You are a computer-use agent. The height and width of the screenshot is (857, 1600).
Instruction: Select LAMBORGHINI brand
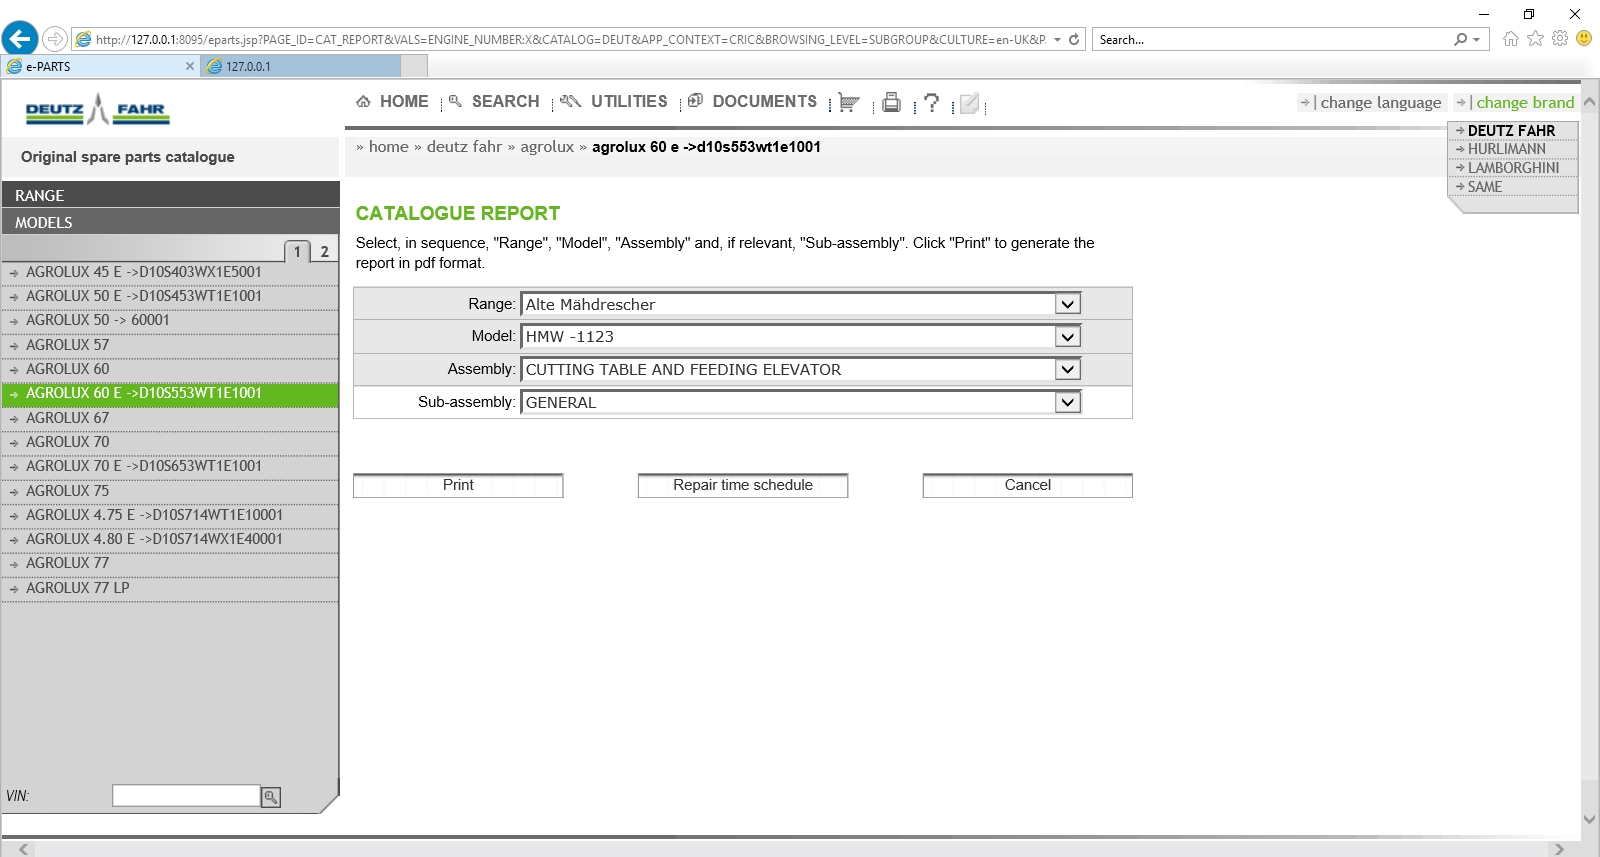1513,168
